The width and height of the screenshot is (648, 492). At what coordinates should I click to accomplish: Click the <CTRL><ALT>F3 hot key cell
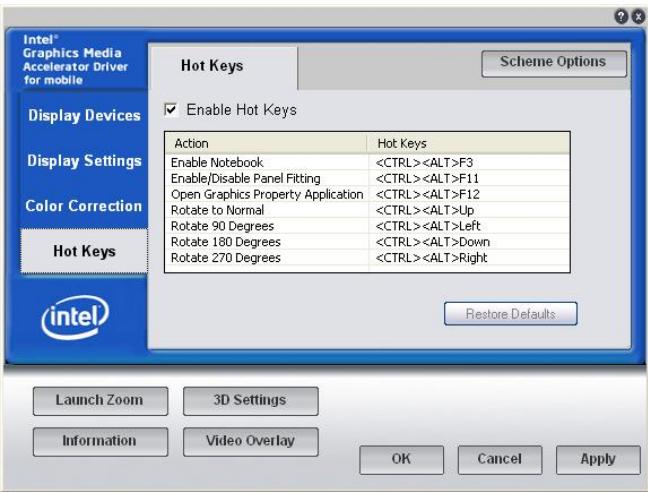coord(469,162)
